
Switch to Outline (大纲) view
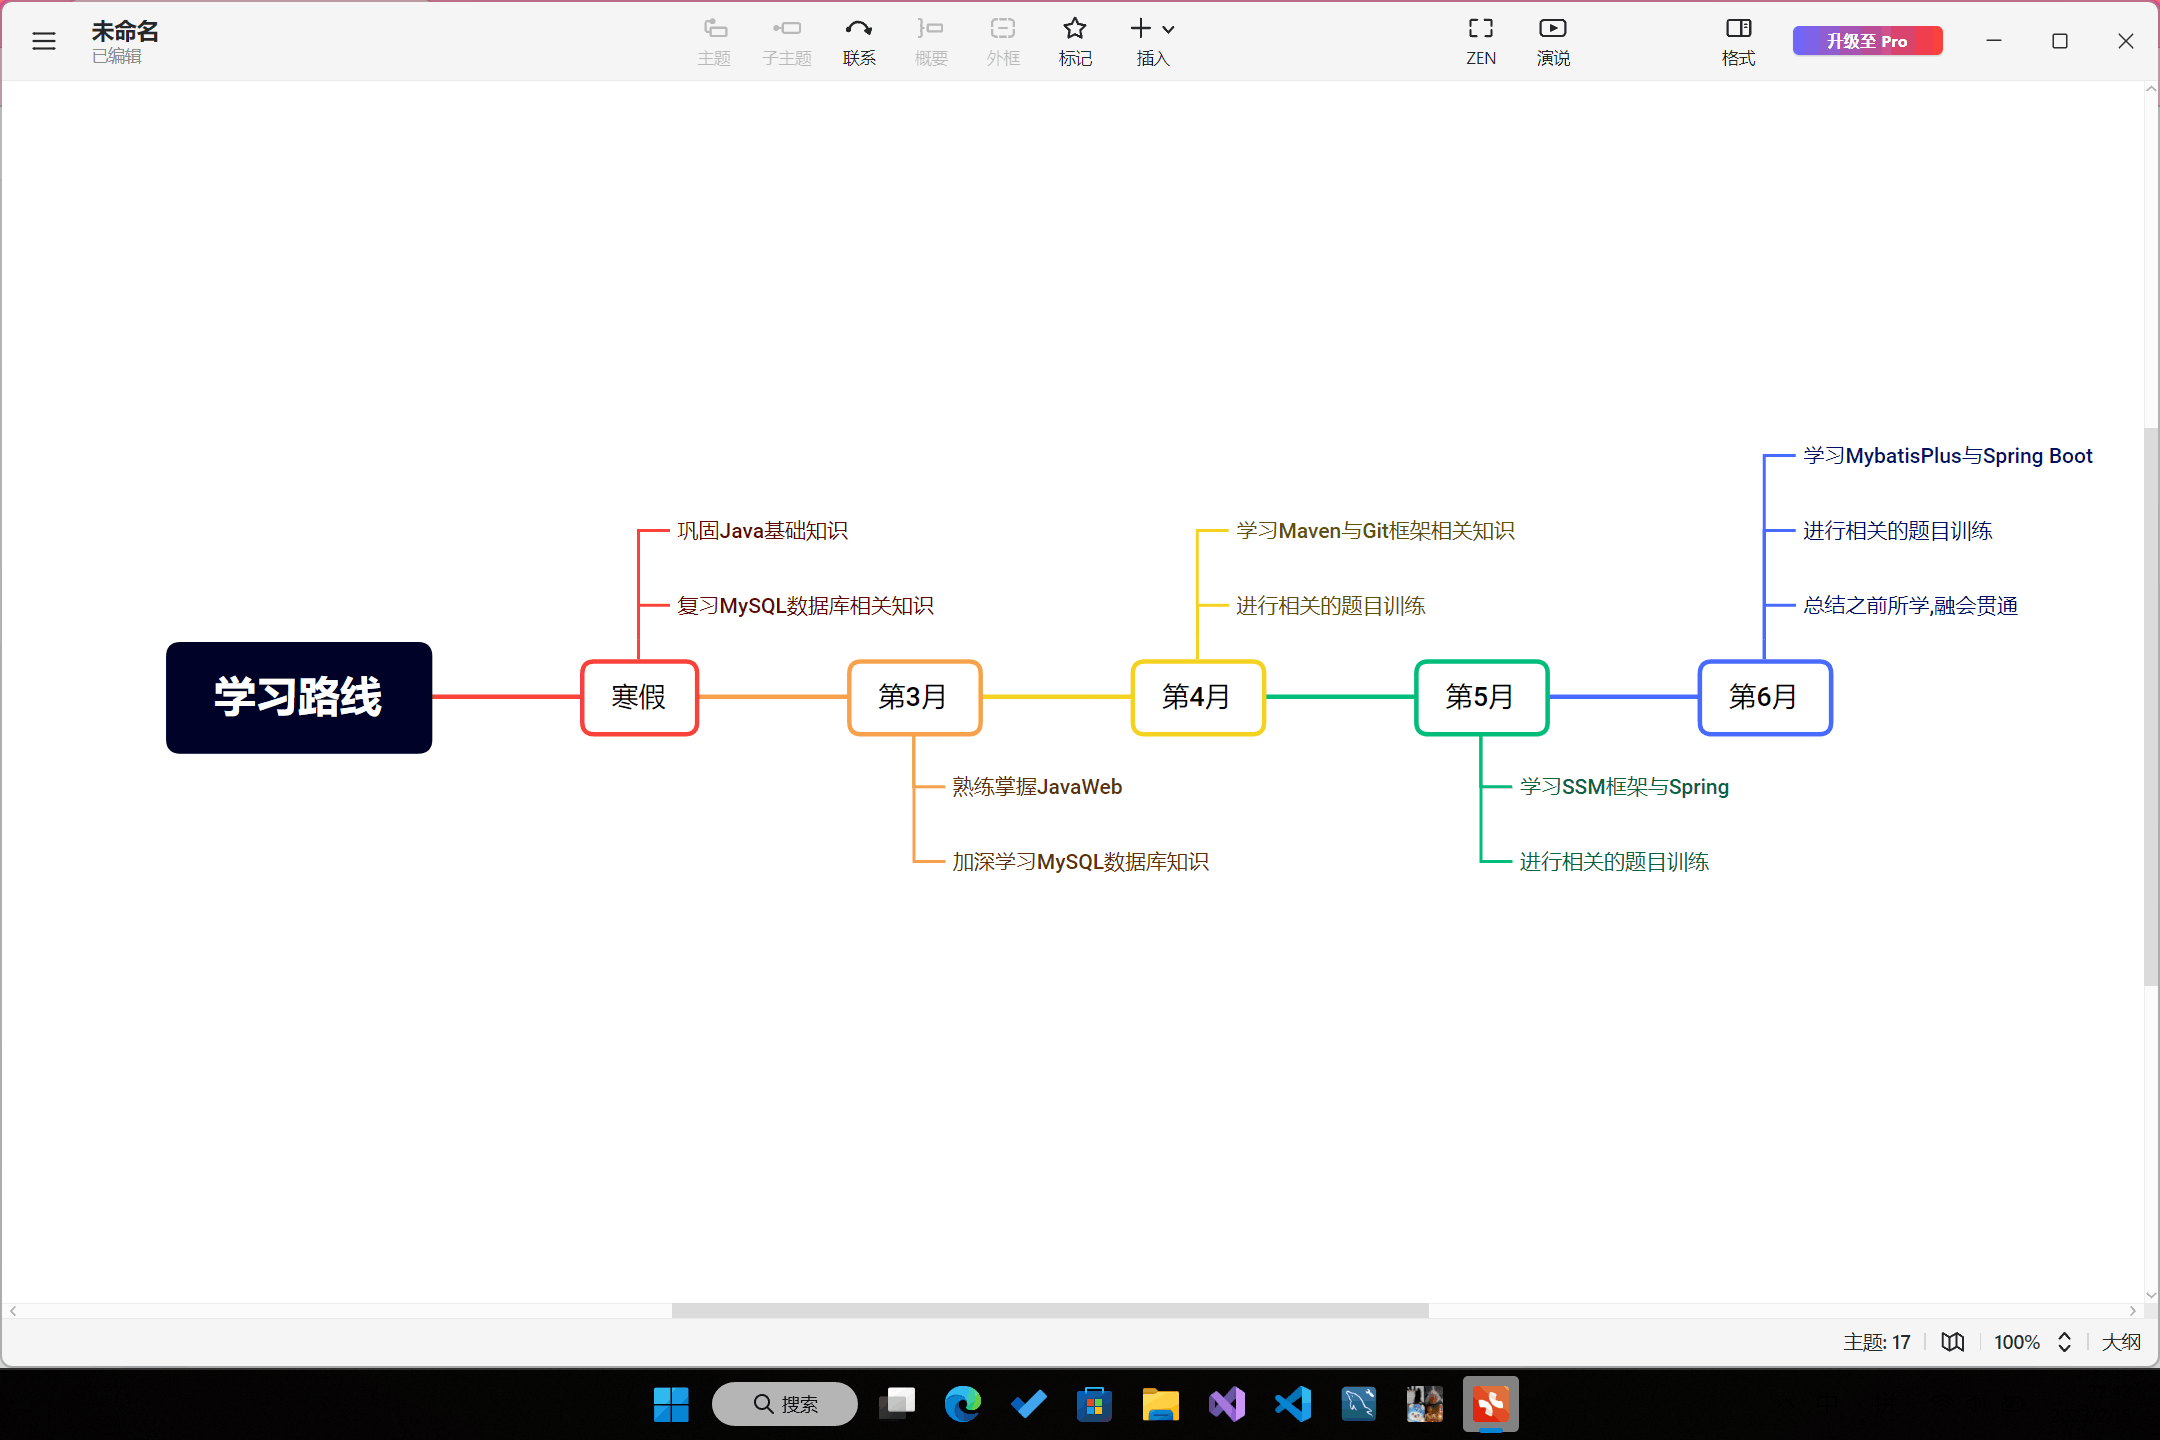point(2120,1342)
